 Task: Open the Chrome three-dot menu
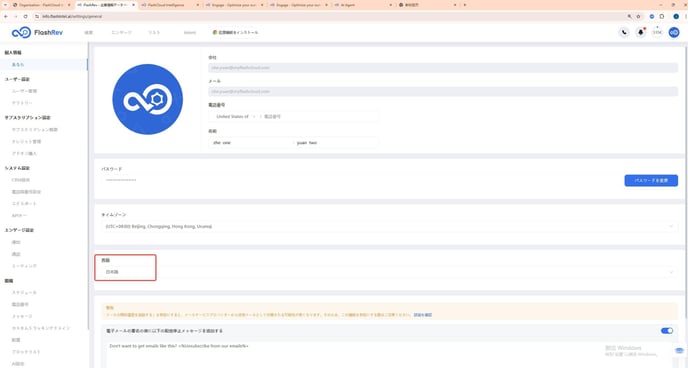click(685, 16)
